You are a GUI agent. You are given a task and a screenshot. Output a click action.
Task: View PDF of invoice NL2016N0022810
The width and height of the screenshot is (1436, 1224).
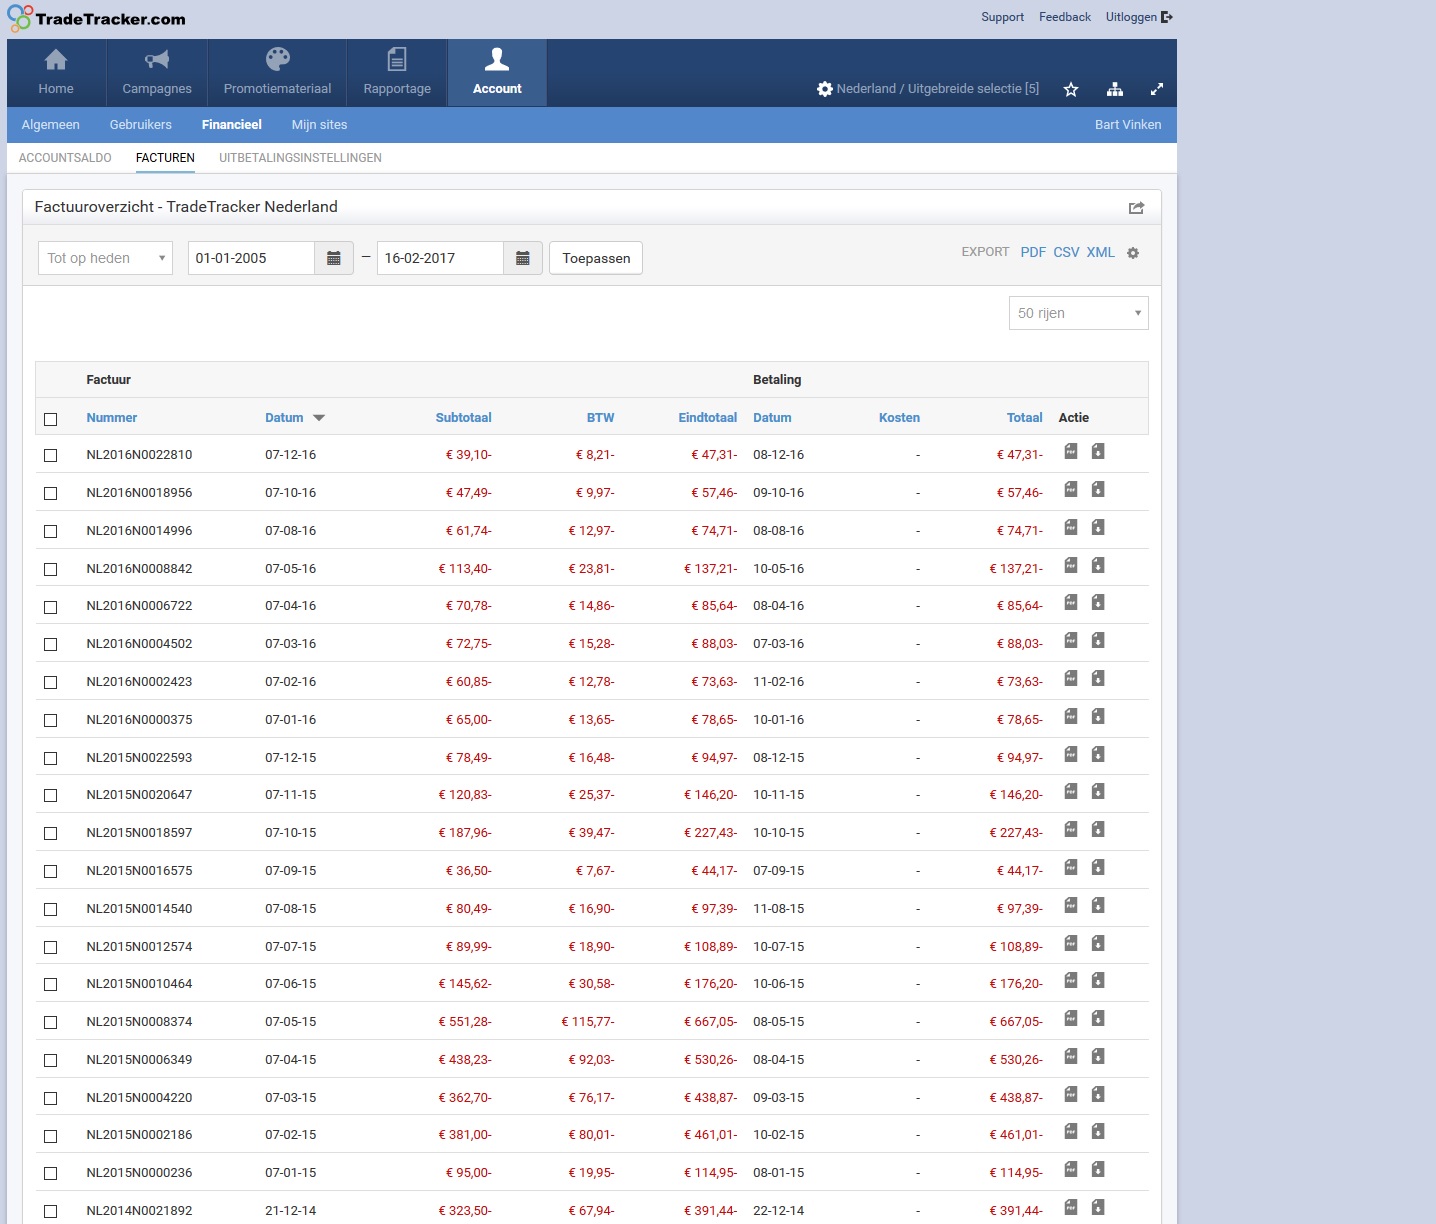1071,452
